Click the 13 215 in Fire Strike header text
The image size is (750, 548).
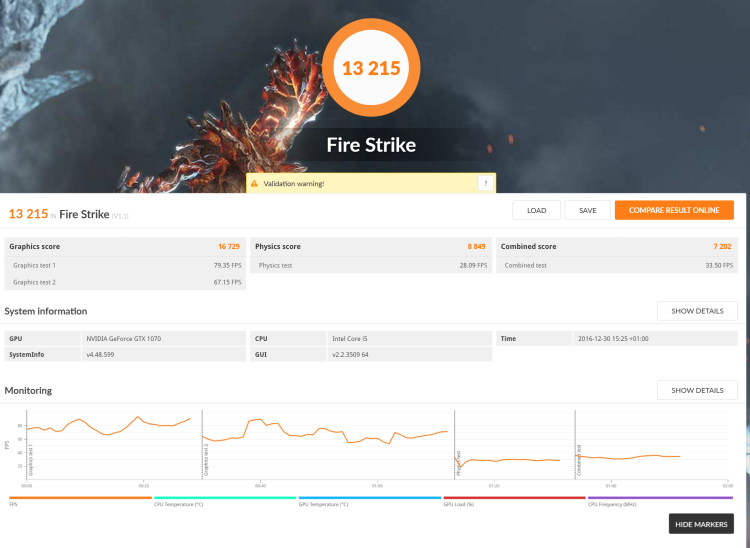[x=68, y=214]
